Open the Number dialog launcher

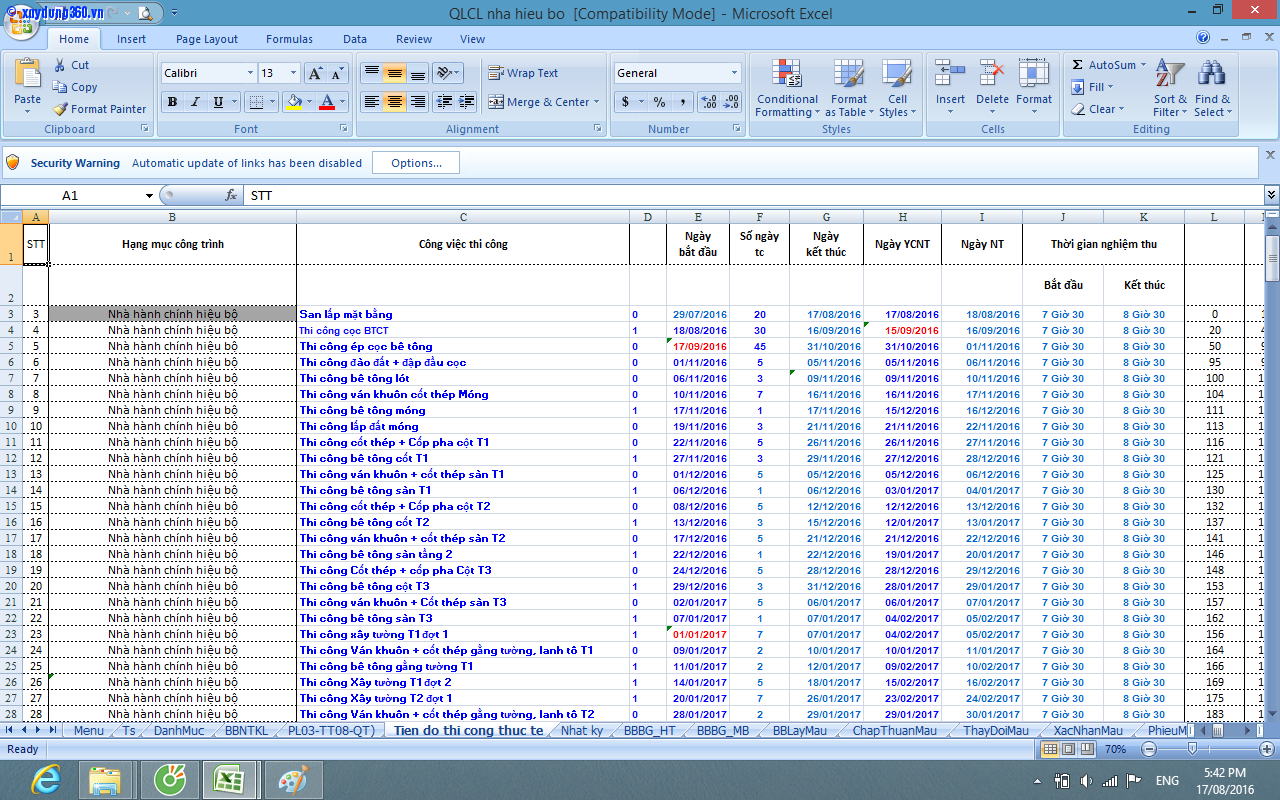click(737, 129)
